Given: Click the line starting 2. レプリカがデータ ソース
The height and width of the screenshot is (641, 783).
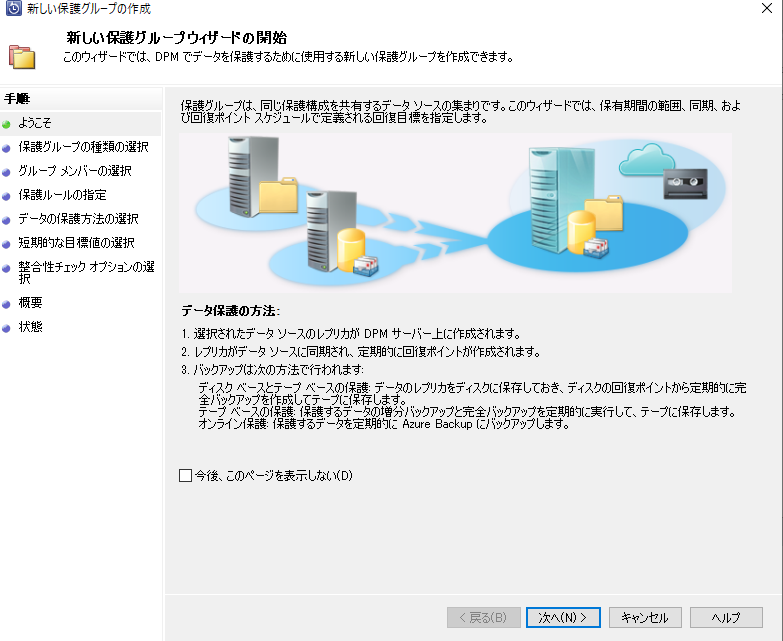Looking at the screenshot, I should click(x=361, y=352).
